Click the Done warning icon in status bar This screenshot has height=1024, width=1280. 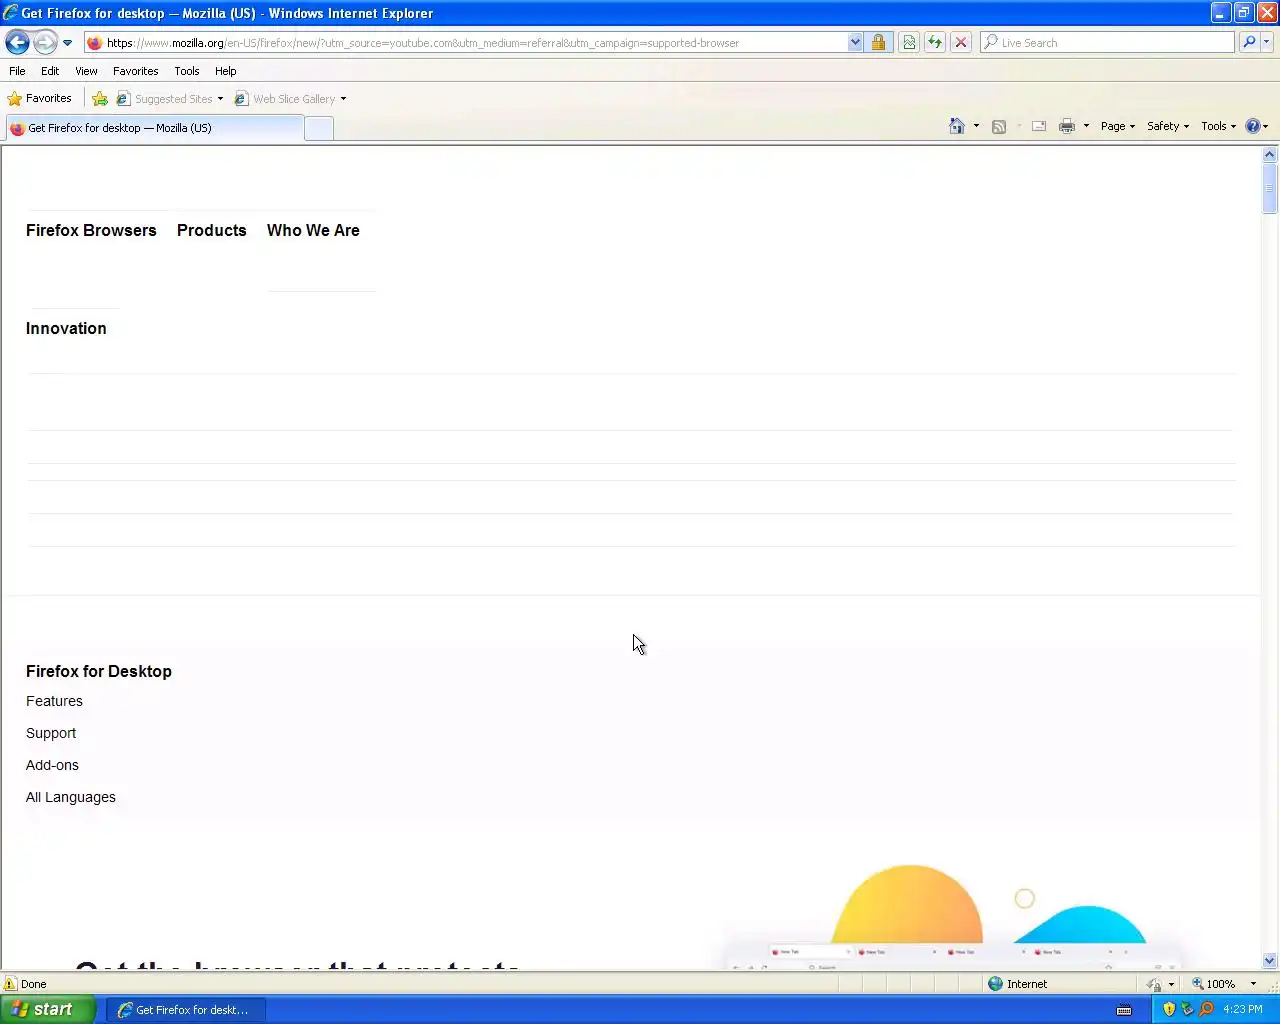click(10, 984)
